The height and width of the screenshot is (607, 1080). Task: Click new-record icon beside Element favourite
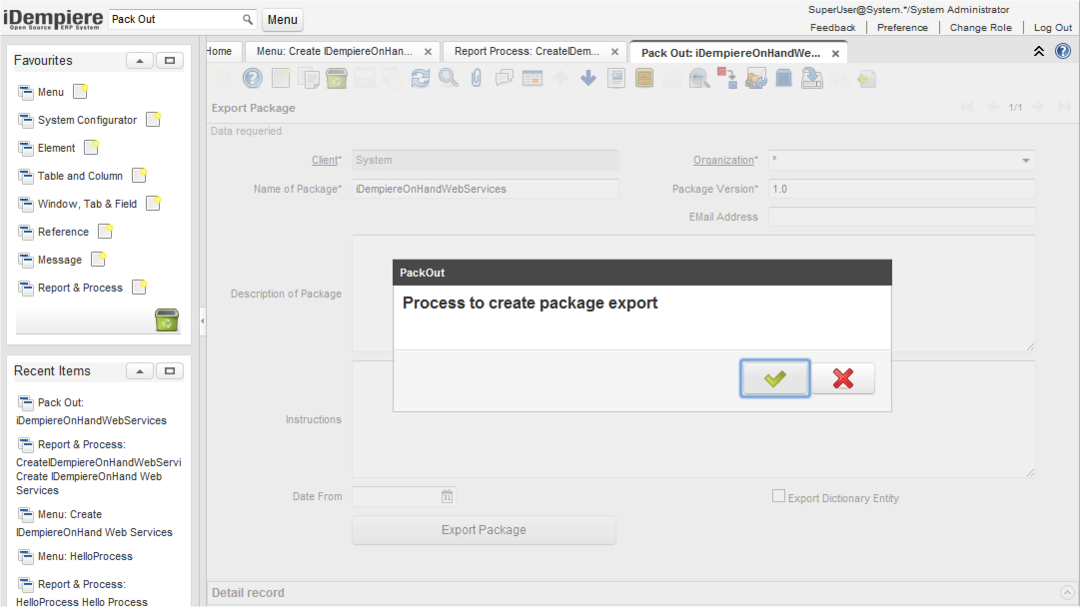91,148
